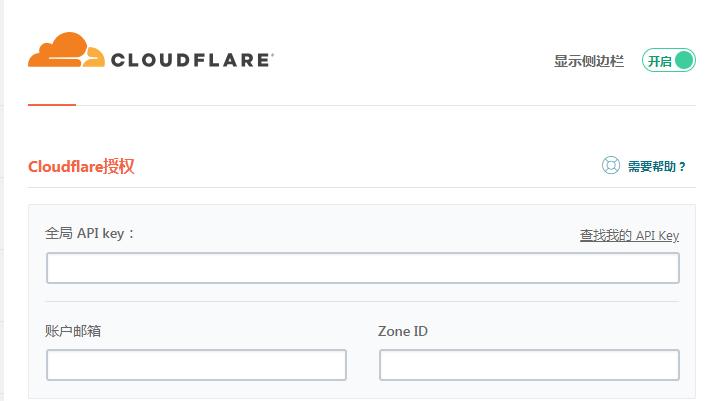The width and height of the screenshot is (716, 401).
Task: Click the divider line inside the form panel
Action: point(362,301)
